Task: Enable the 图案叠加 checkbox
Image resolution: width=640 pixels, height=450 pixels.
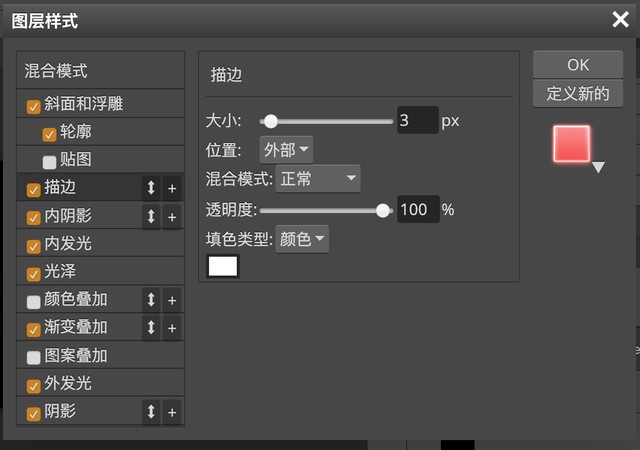Action: (x=34, y=357)
